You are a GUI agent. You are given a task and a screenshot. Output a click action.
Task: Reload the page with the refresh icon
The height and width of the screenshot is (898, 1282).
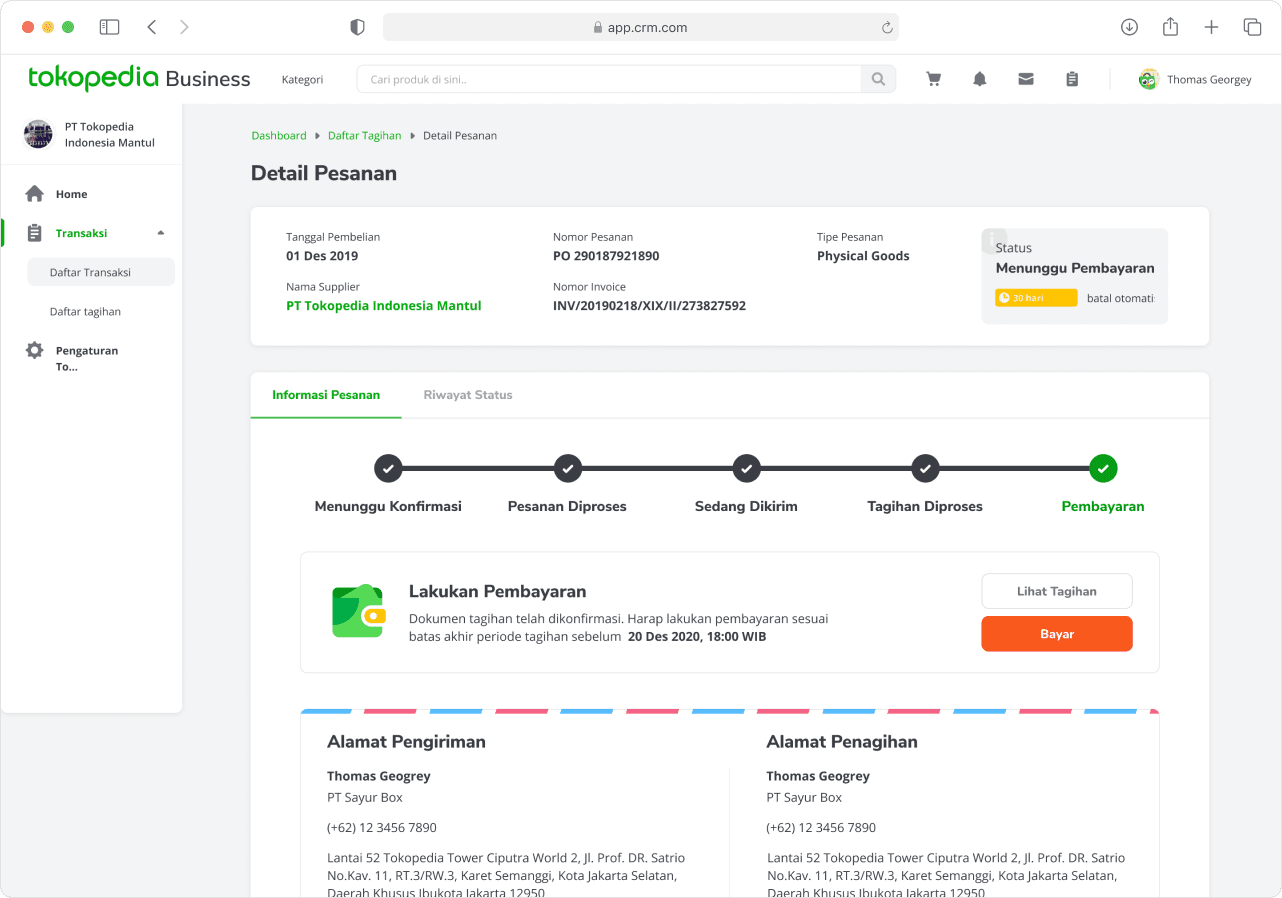(886, 28)
